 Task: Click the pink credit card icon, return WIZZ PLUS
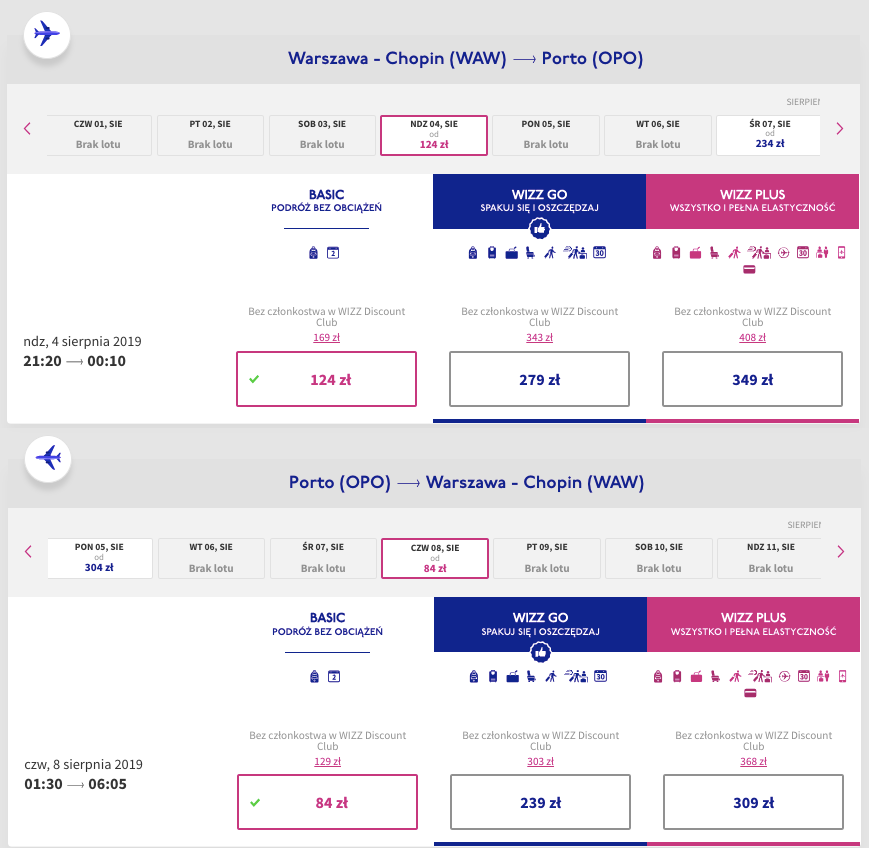pos(750,693)
